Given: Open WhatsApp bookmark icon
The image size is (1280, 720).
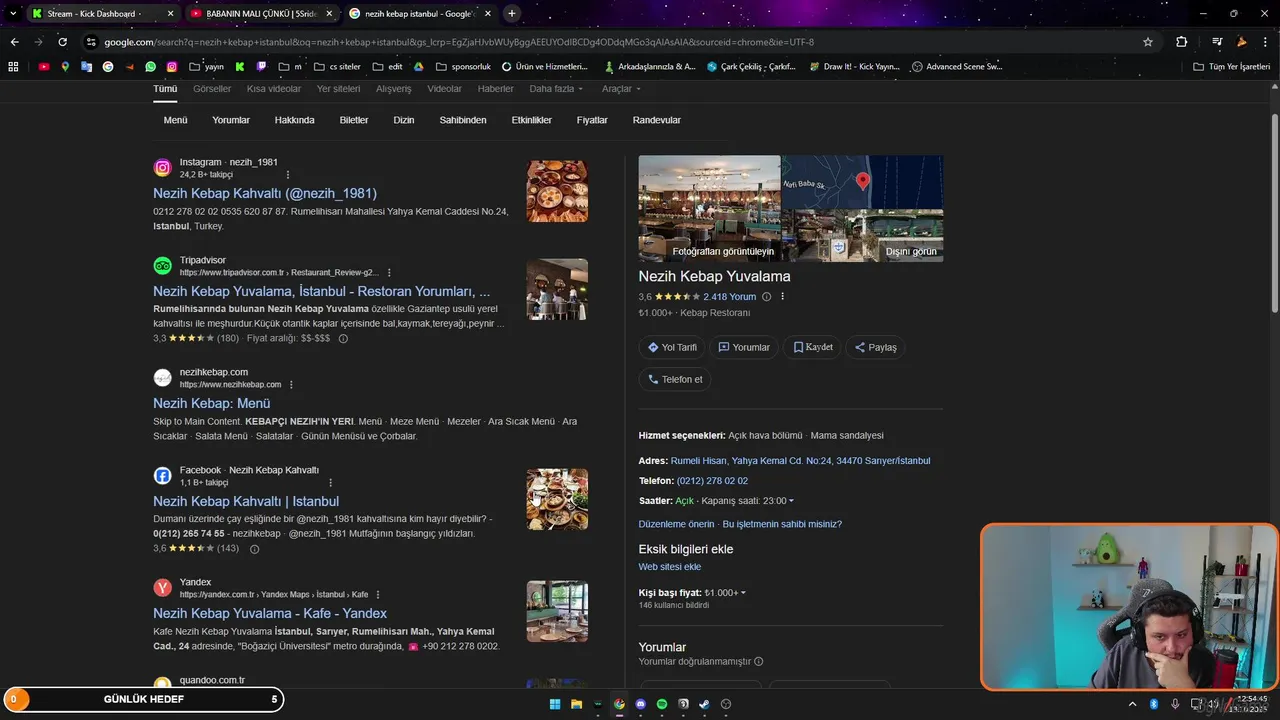Looking at the screenshot, I should pyautogui.click(x=150, y=67).
